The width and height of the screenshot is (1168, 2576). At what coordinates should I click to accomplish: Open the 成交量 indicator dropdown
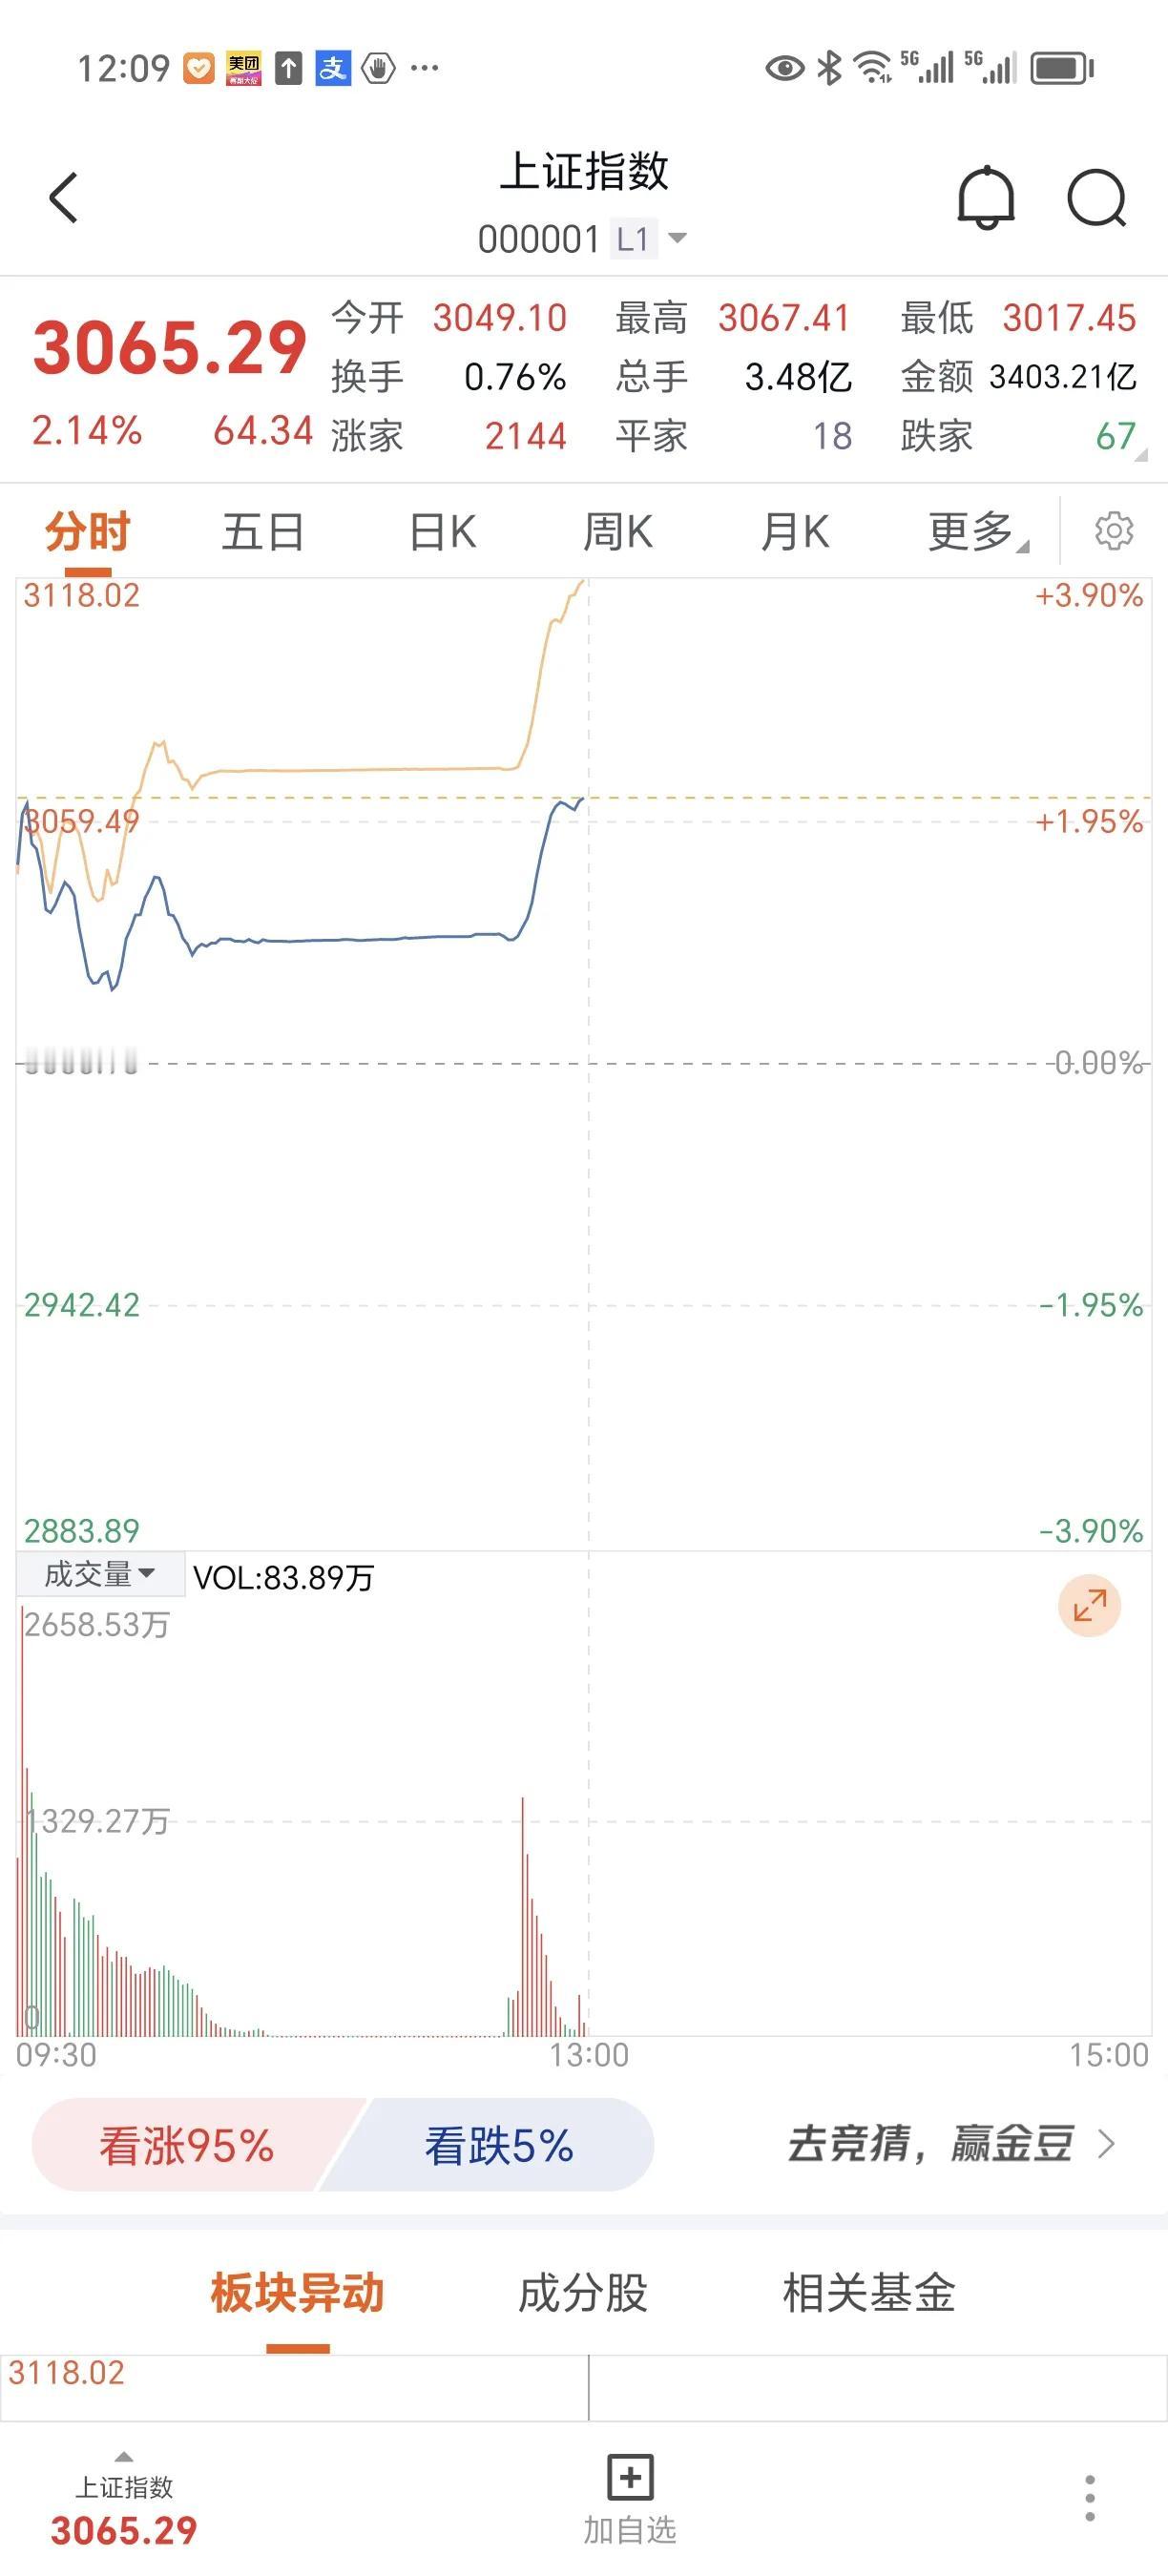point(100,1575)
